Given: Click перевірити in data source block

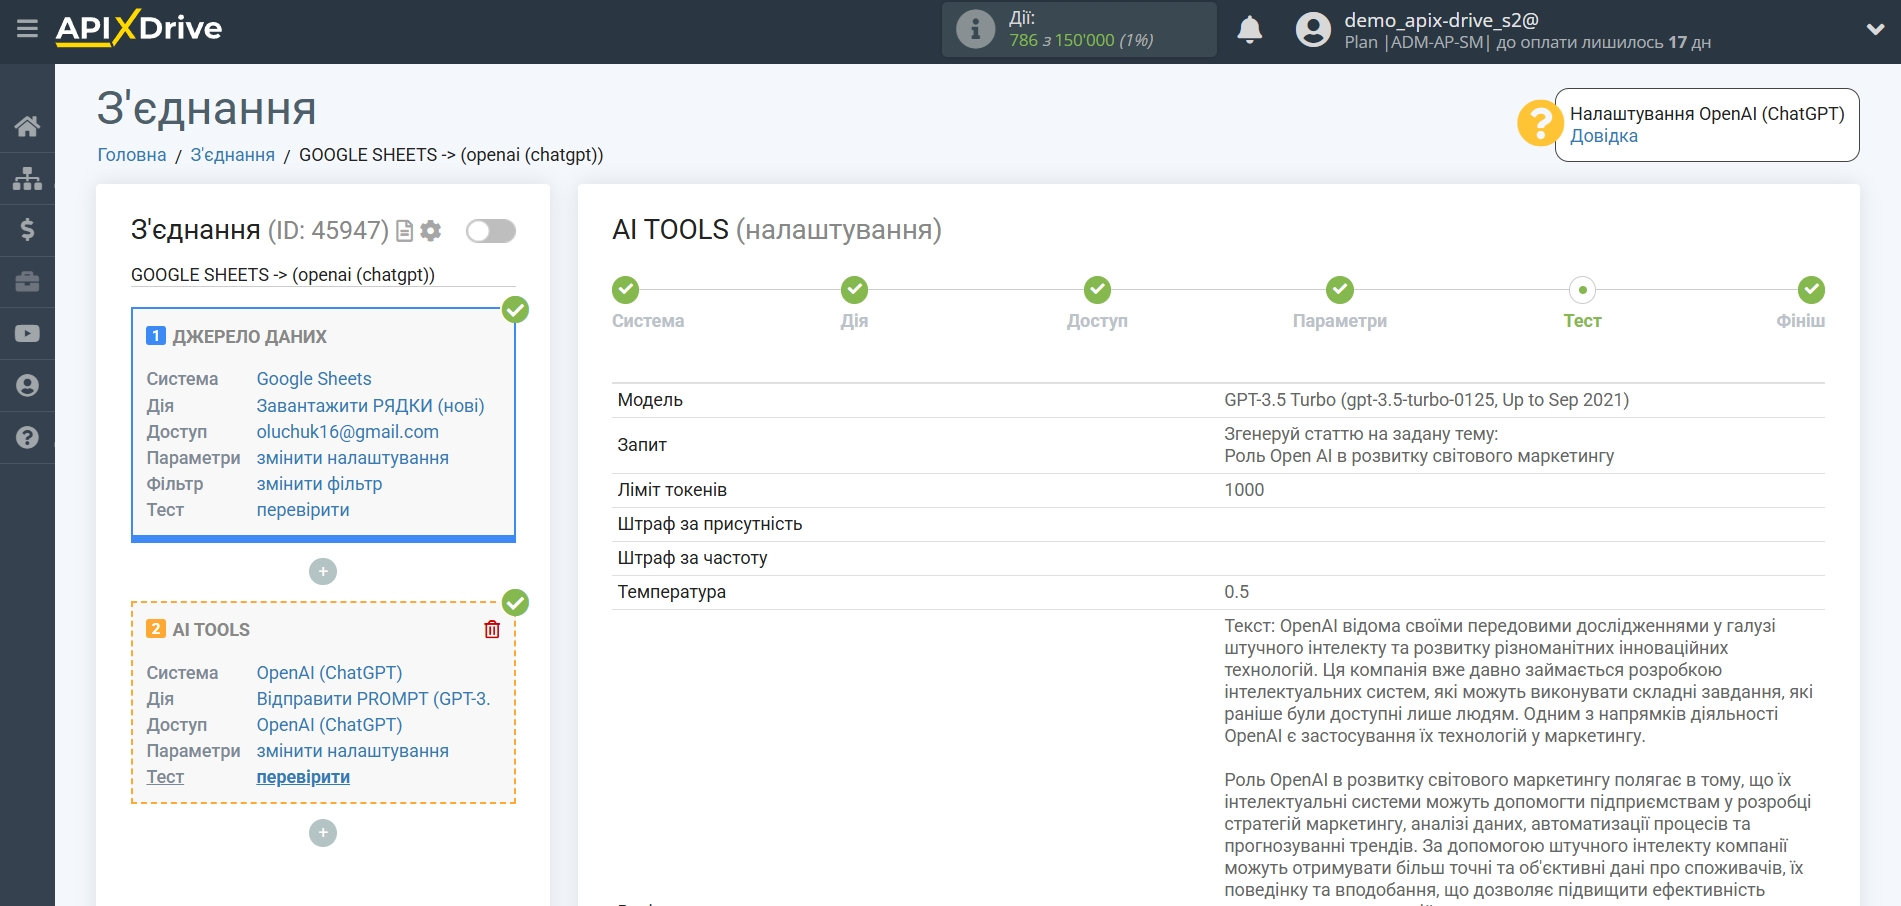Looking at the screenshot, I should [303, 510].
